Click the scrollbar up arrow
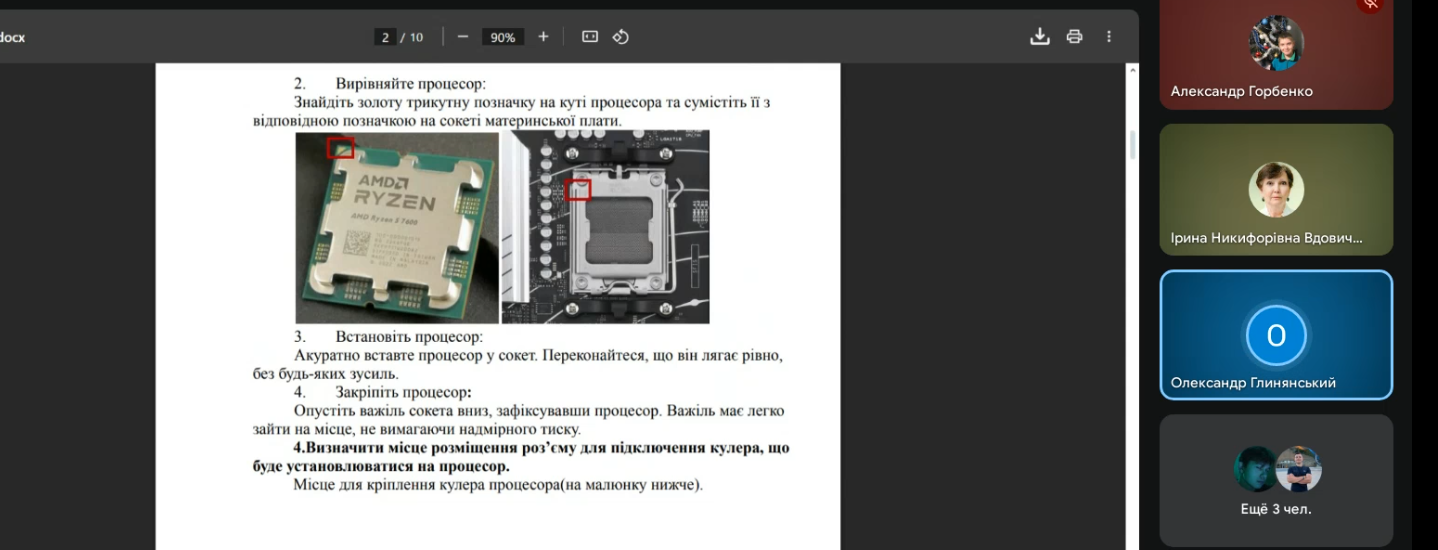 1133,71
